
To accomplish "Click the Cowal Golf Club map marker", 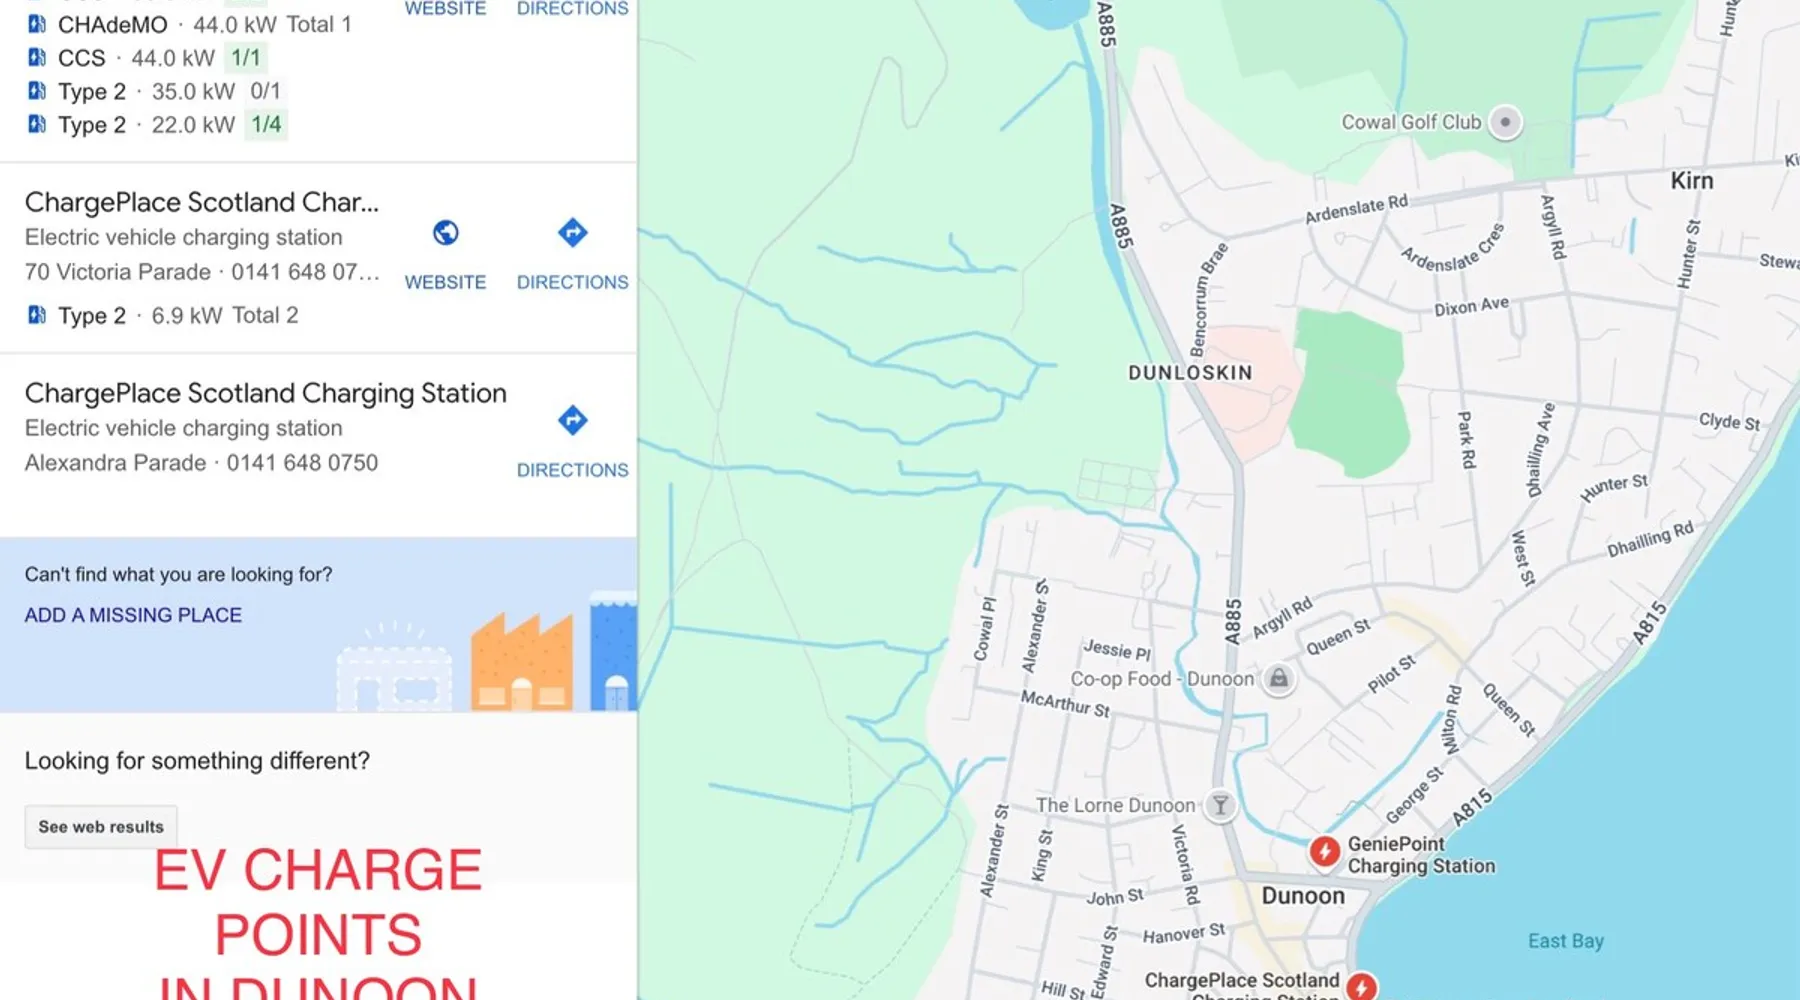I will (x=1504, y=122).
